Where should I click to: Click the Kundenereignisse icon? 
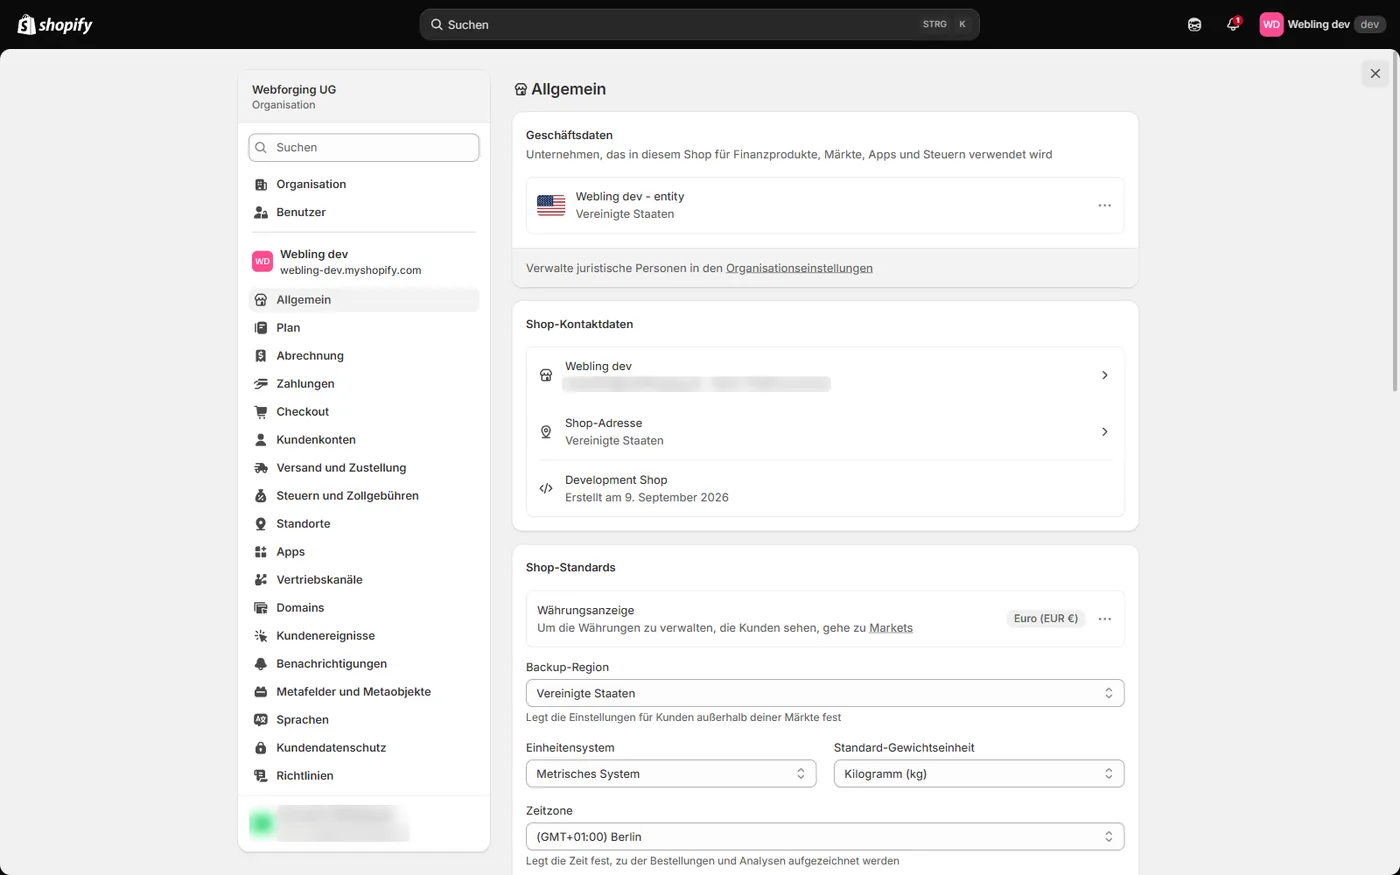261,636
